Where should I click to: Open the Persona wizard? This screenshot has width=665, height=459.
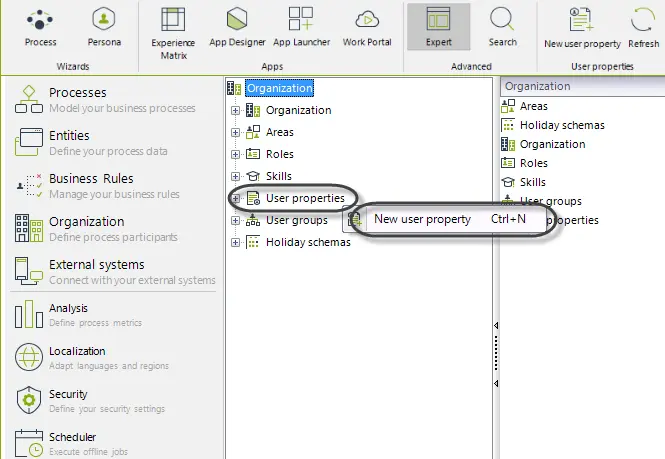click(104, 28)
